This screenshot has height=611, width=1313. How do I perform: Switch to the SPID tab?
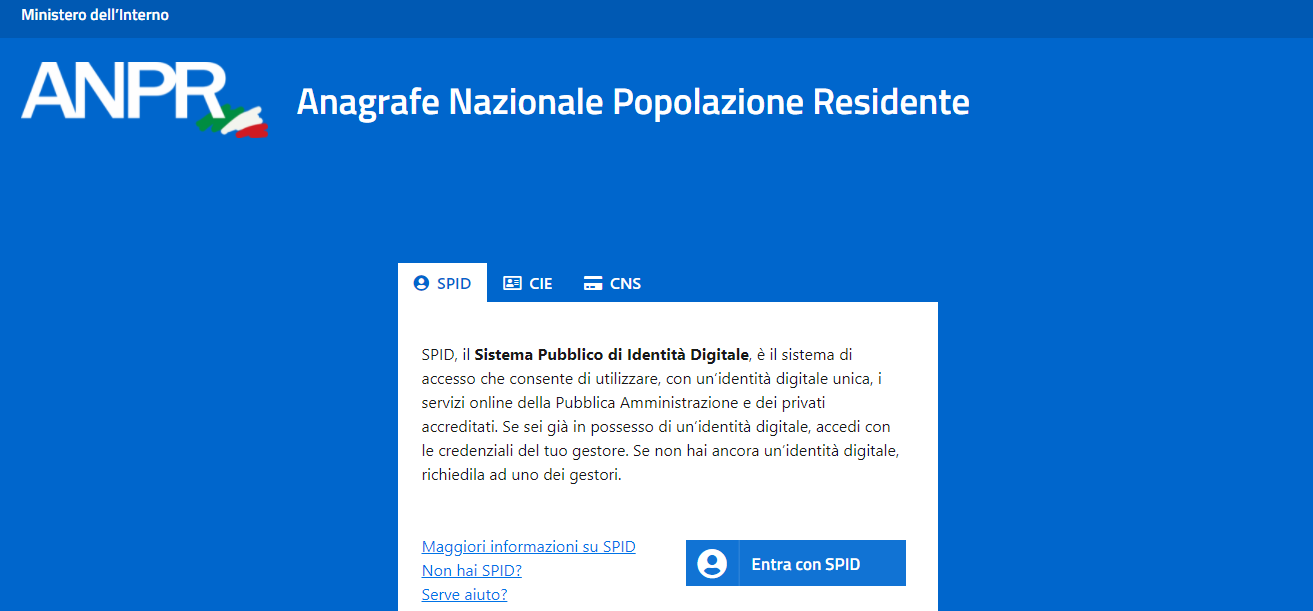pyautogui.click(x=442, y=283)
